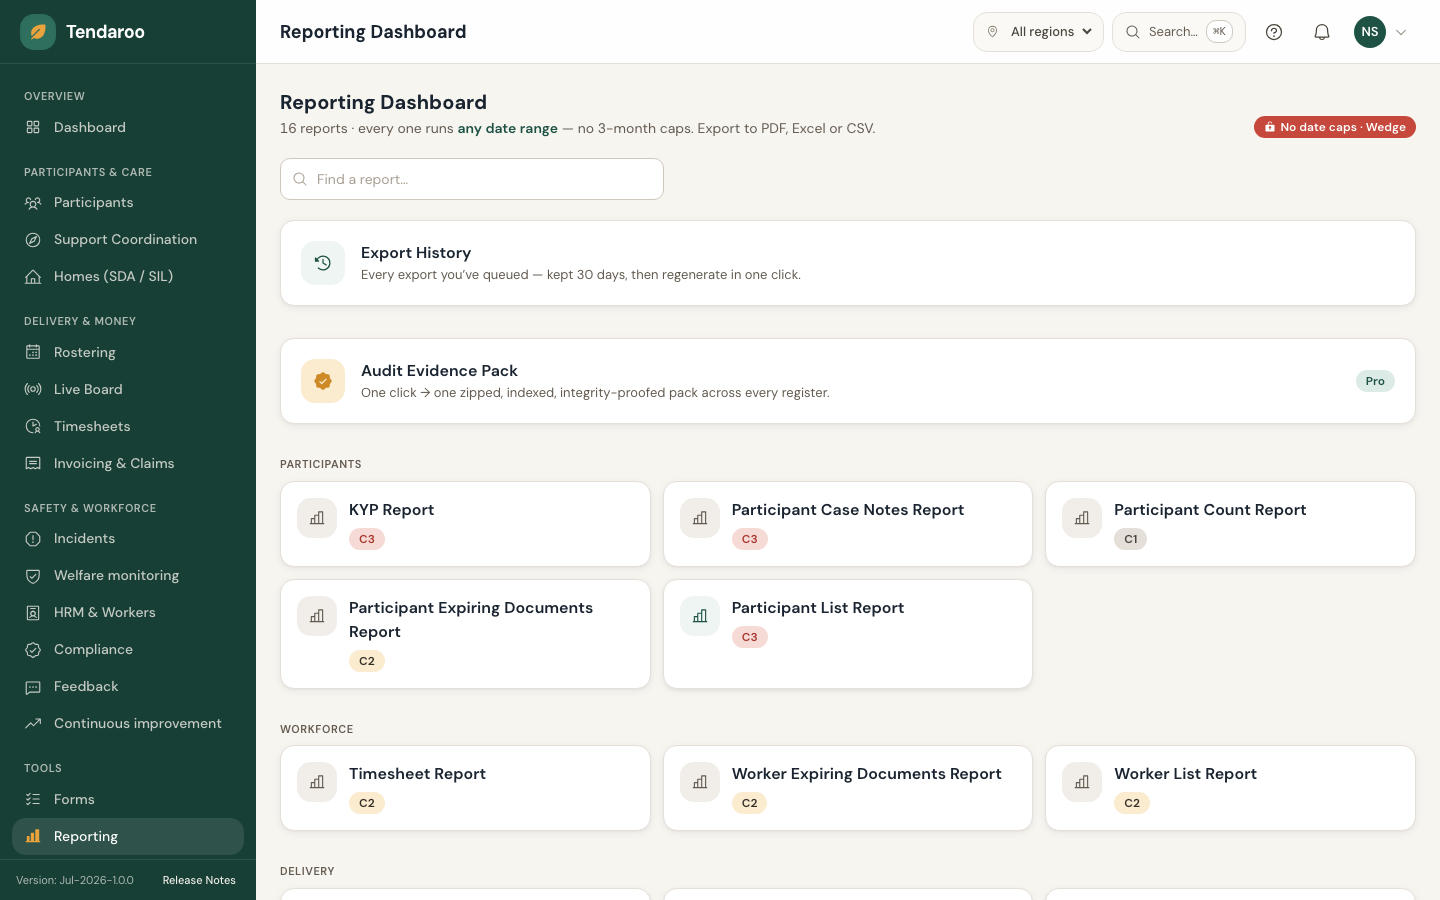This screenshot has height=900, width=1440.
Task: Click the Support Coordination compass icon
Action: (33, 240)
